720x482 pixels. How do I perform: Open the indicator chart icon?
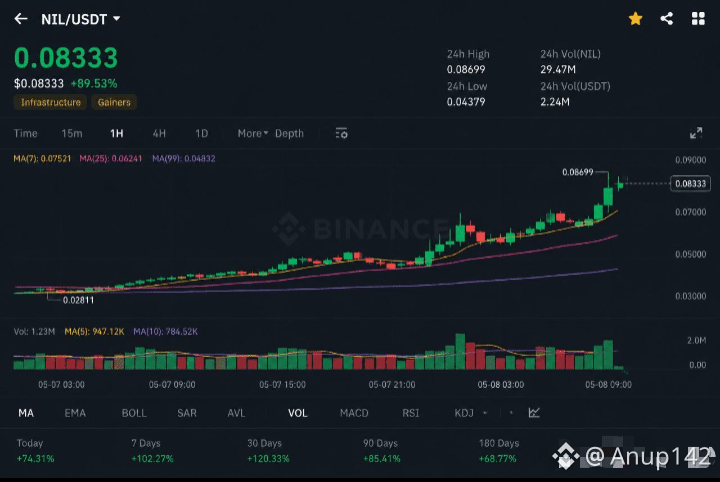pyautogui.click(x=534, y=413)
